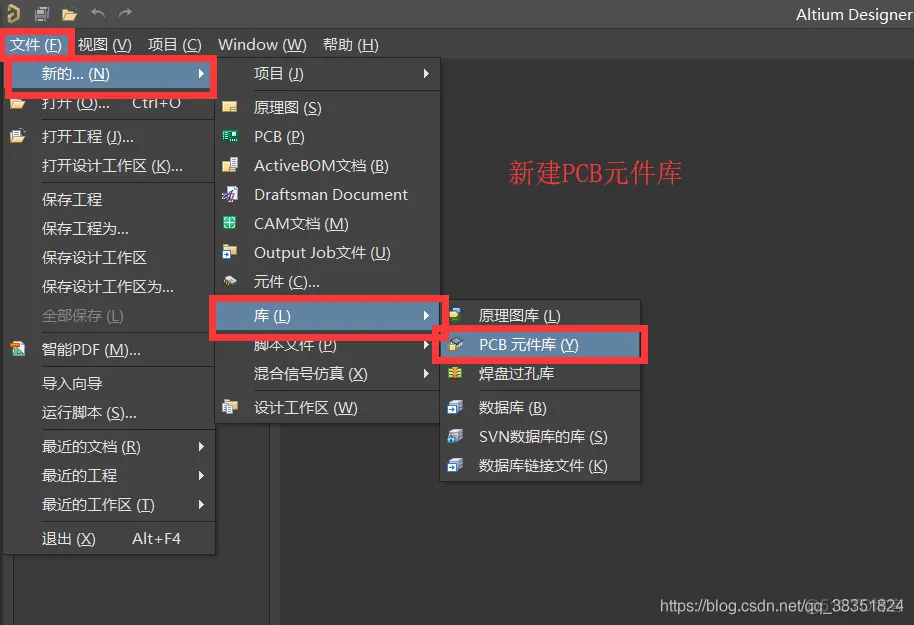This screenshot has height=625, width=914.
Task: Select PCB 元件库 (Y) entry
Action: (x=540, y=345)
